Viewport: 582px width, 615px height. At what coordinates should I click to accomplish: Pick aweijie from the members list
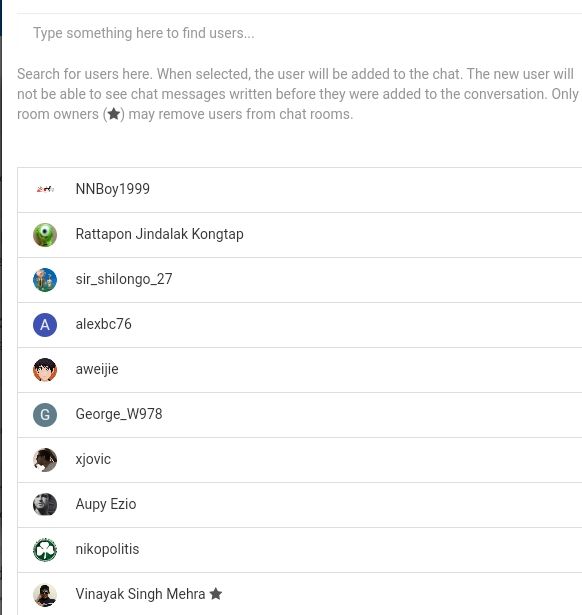(97, 369)
